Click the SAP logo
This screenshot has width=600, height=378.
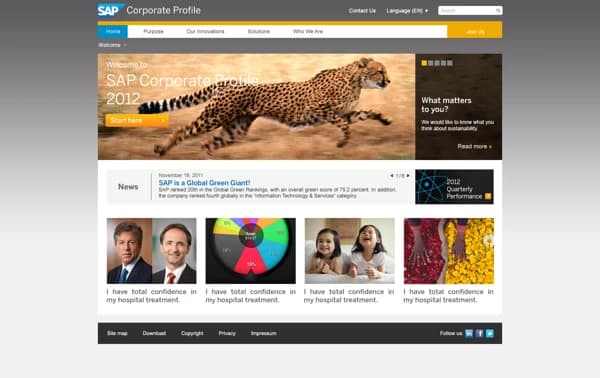pyautogui.click(x=110, y=10)
